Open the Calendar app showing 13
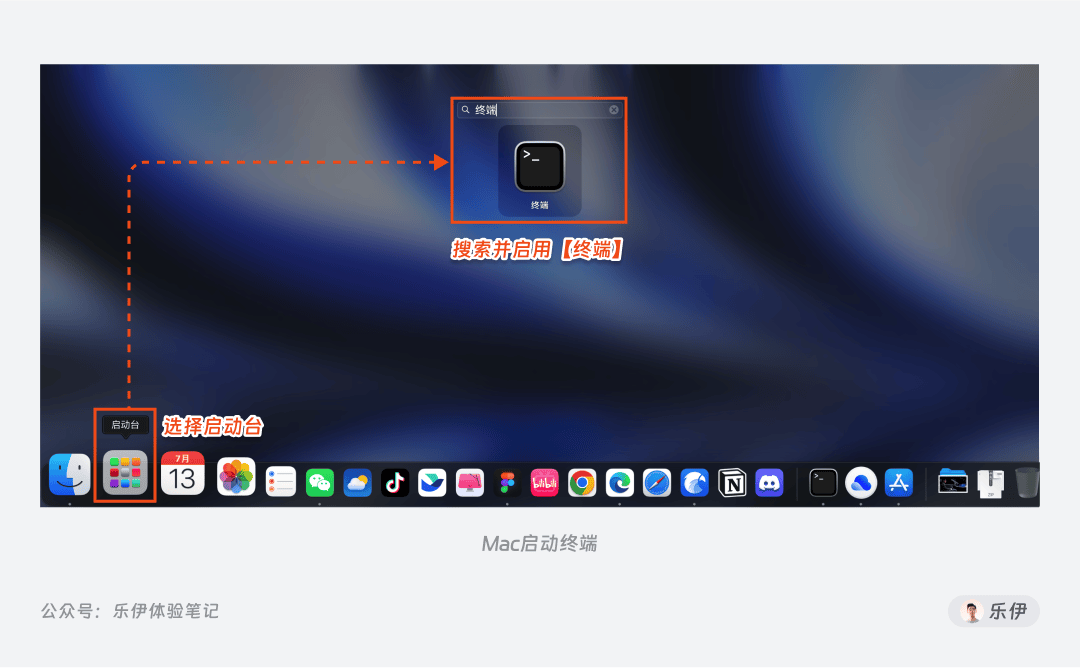The height and width of the screenshot is (668, 1080). 183,474
